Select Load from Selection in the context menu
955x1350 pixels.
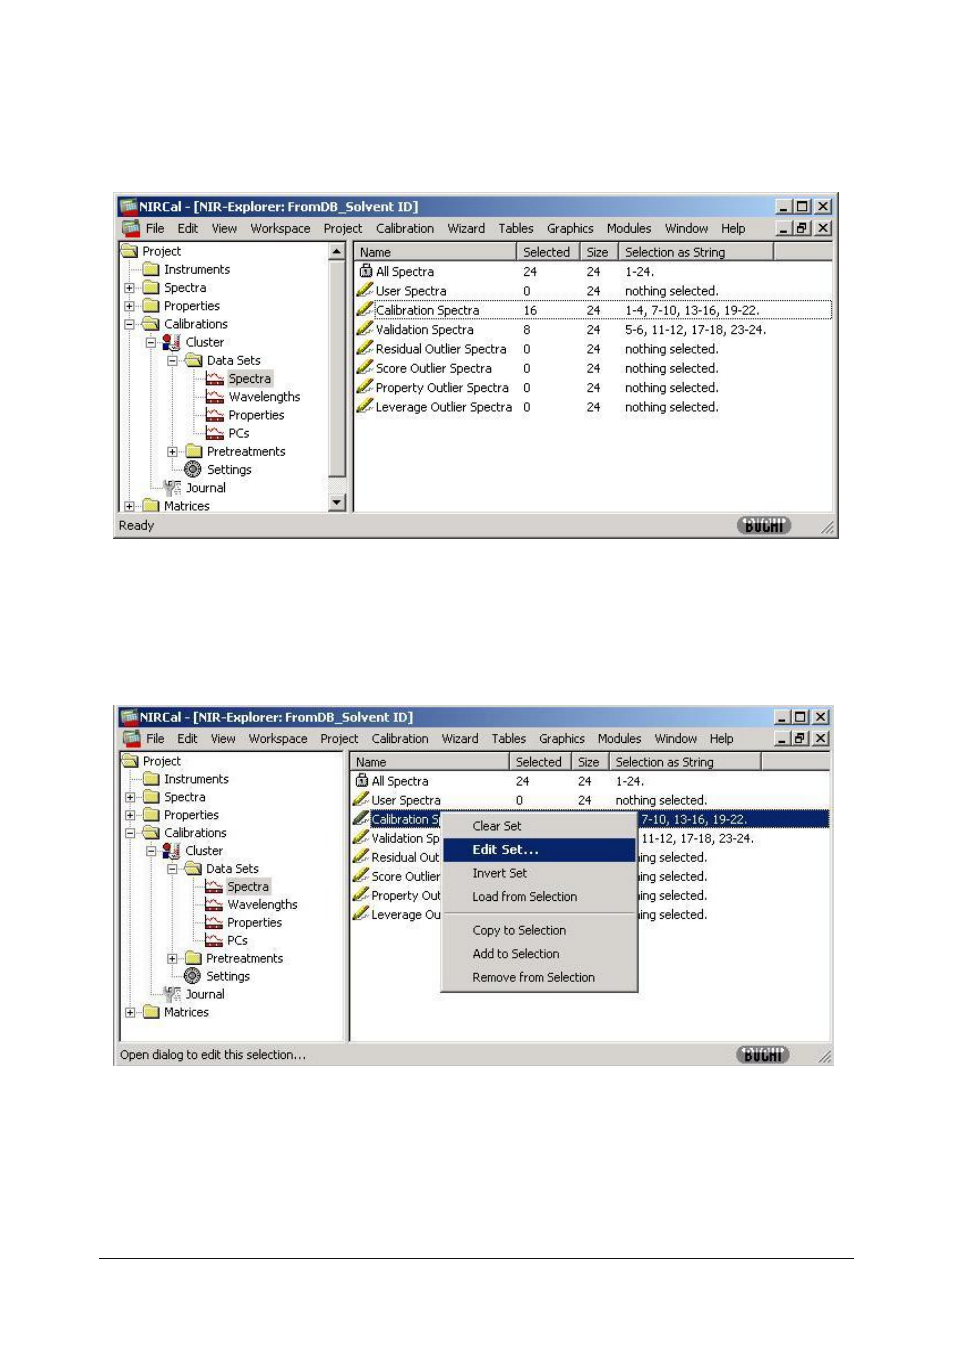(539, 897)
